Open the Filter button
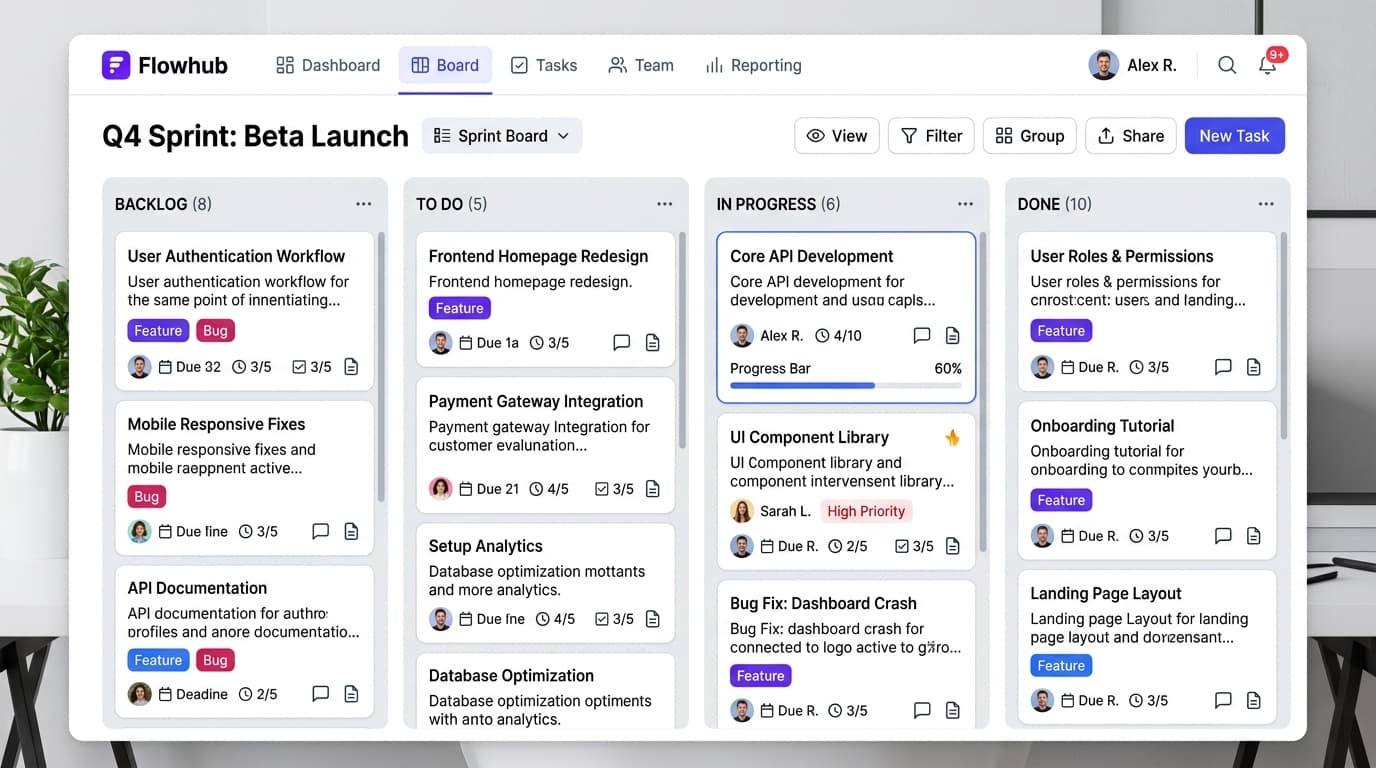Screen dimensions: 1376x768 click(932, 136)
